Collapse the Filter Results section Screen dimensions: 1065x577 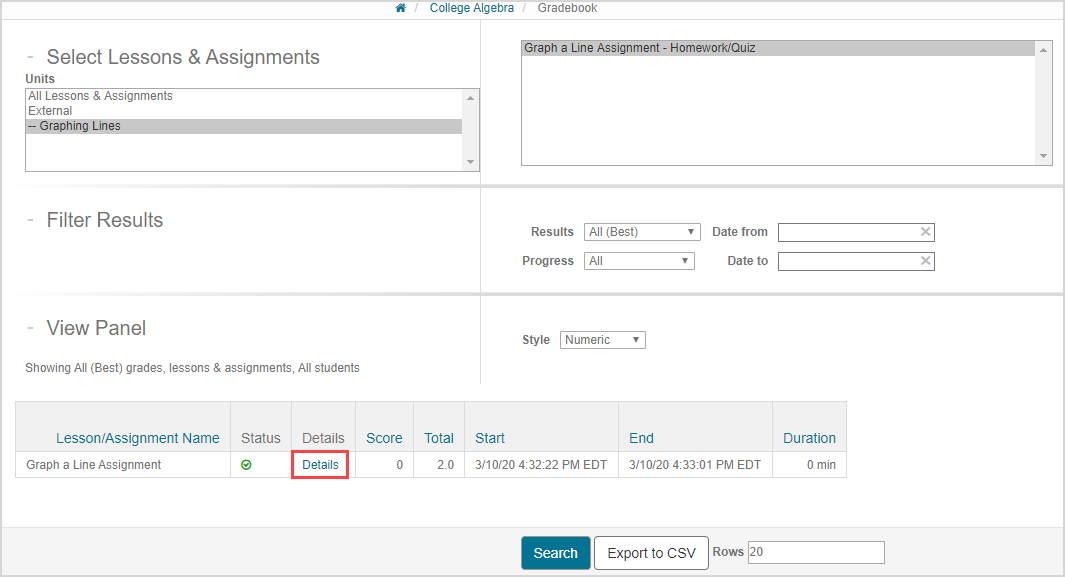(30, 220)
